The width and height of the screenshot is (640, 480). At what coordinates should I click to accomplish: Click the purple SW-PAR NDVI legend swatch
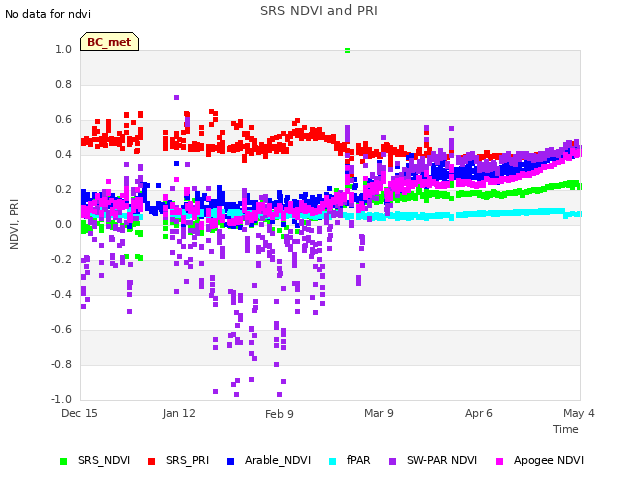pyautogui.click(x=392, y=461)
